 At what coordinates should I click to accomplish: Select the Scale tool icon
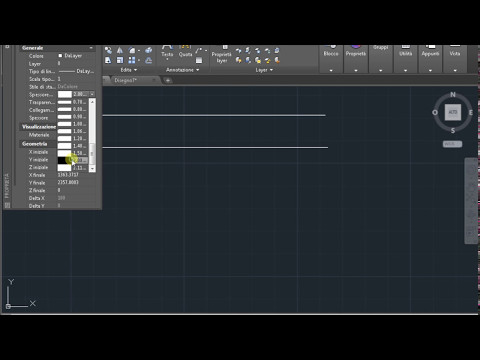coord(120,60)
